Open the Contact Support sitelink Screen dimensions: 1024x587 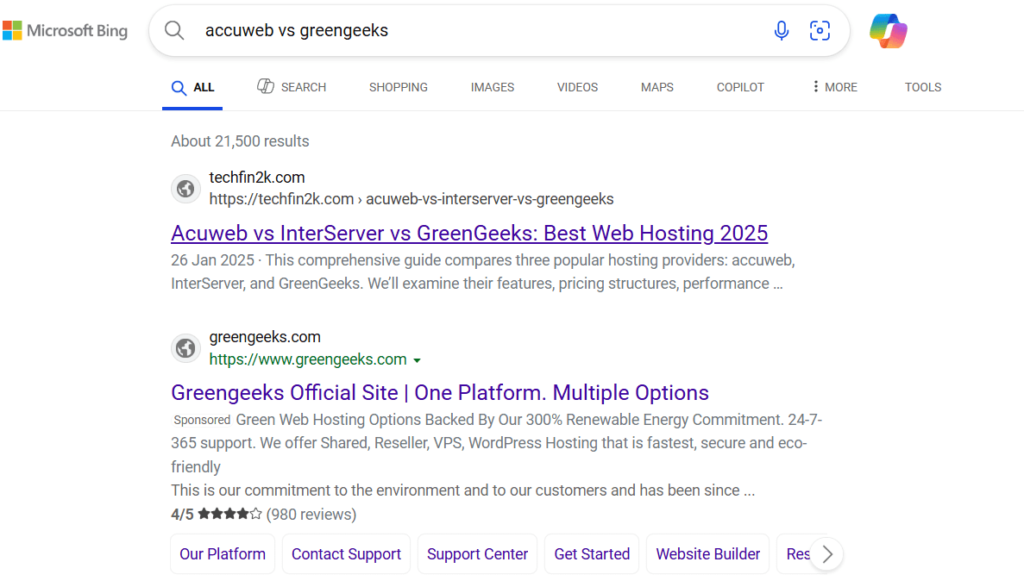pyautogui.click(x=346, y=554)
